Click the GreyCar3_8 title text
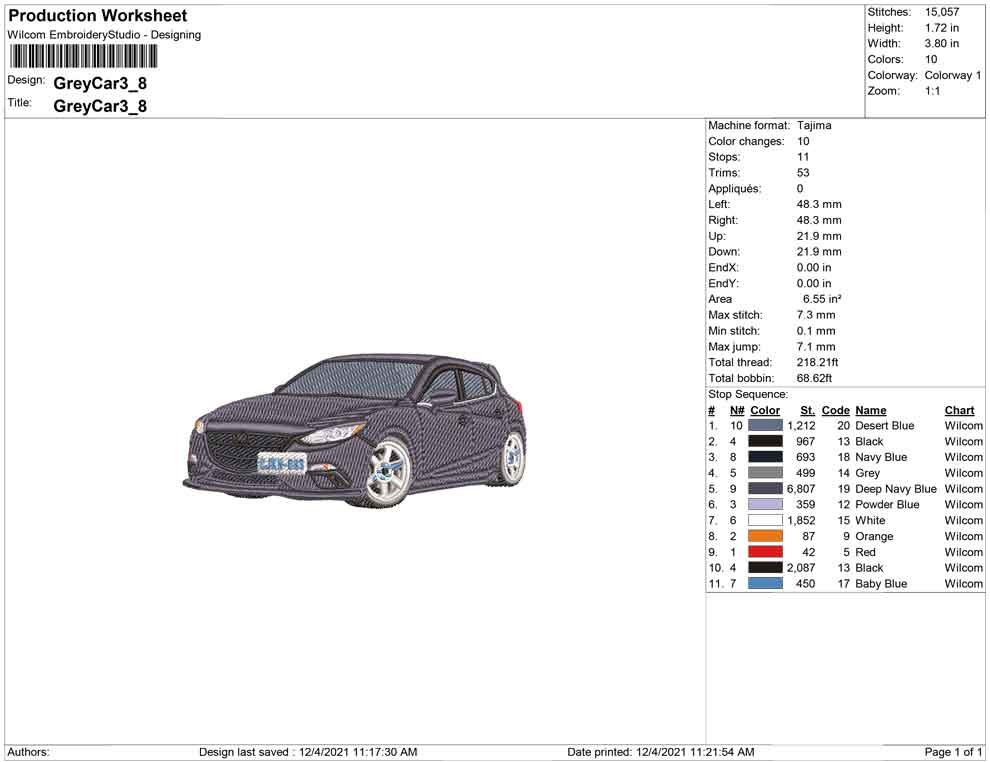The width and height of the screenshot is (990, 762). click(x=100, y=105)
